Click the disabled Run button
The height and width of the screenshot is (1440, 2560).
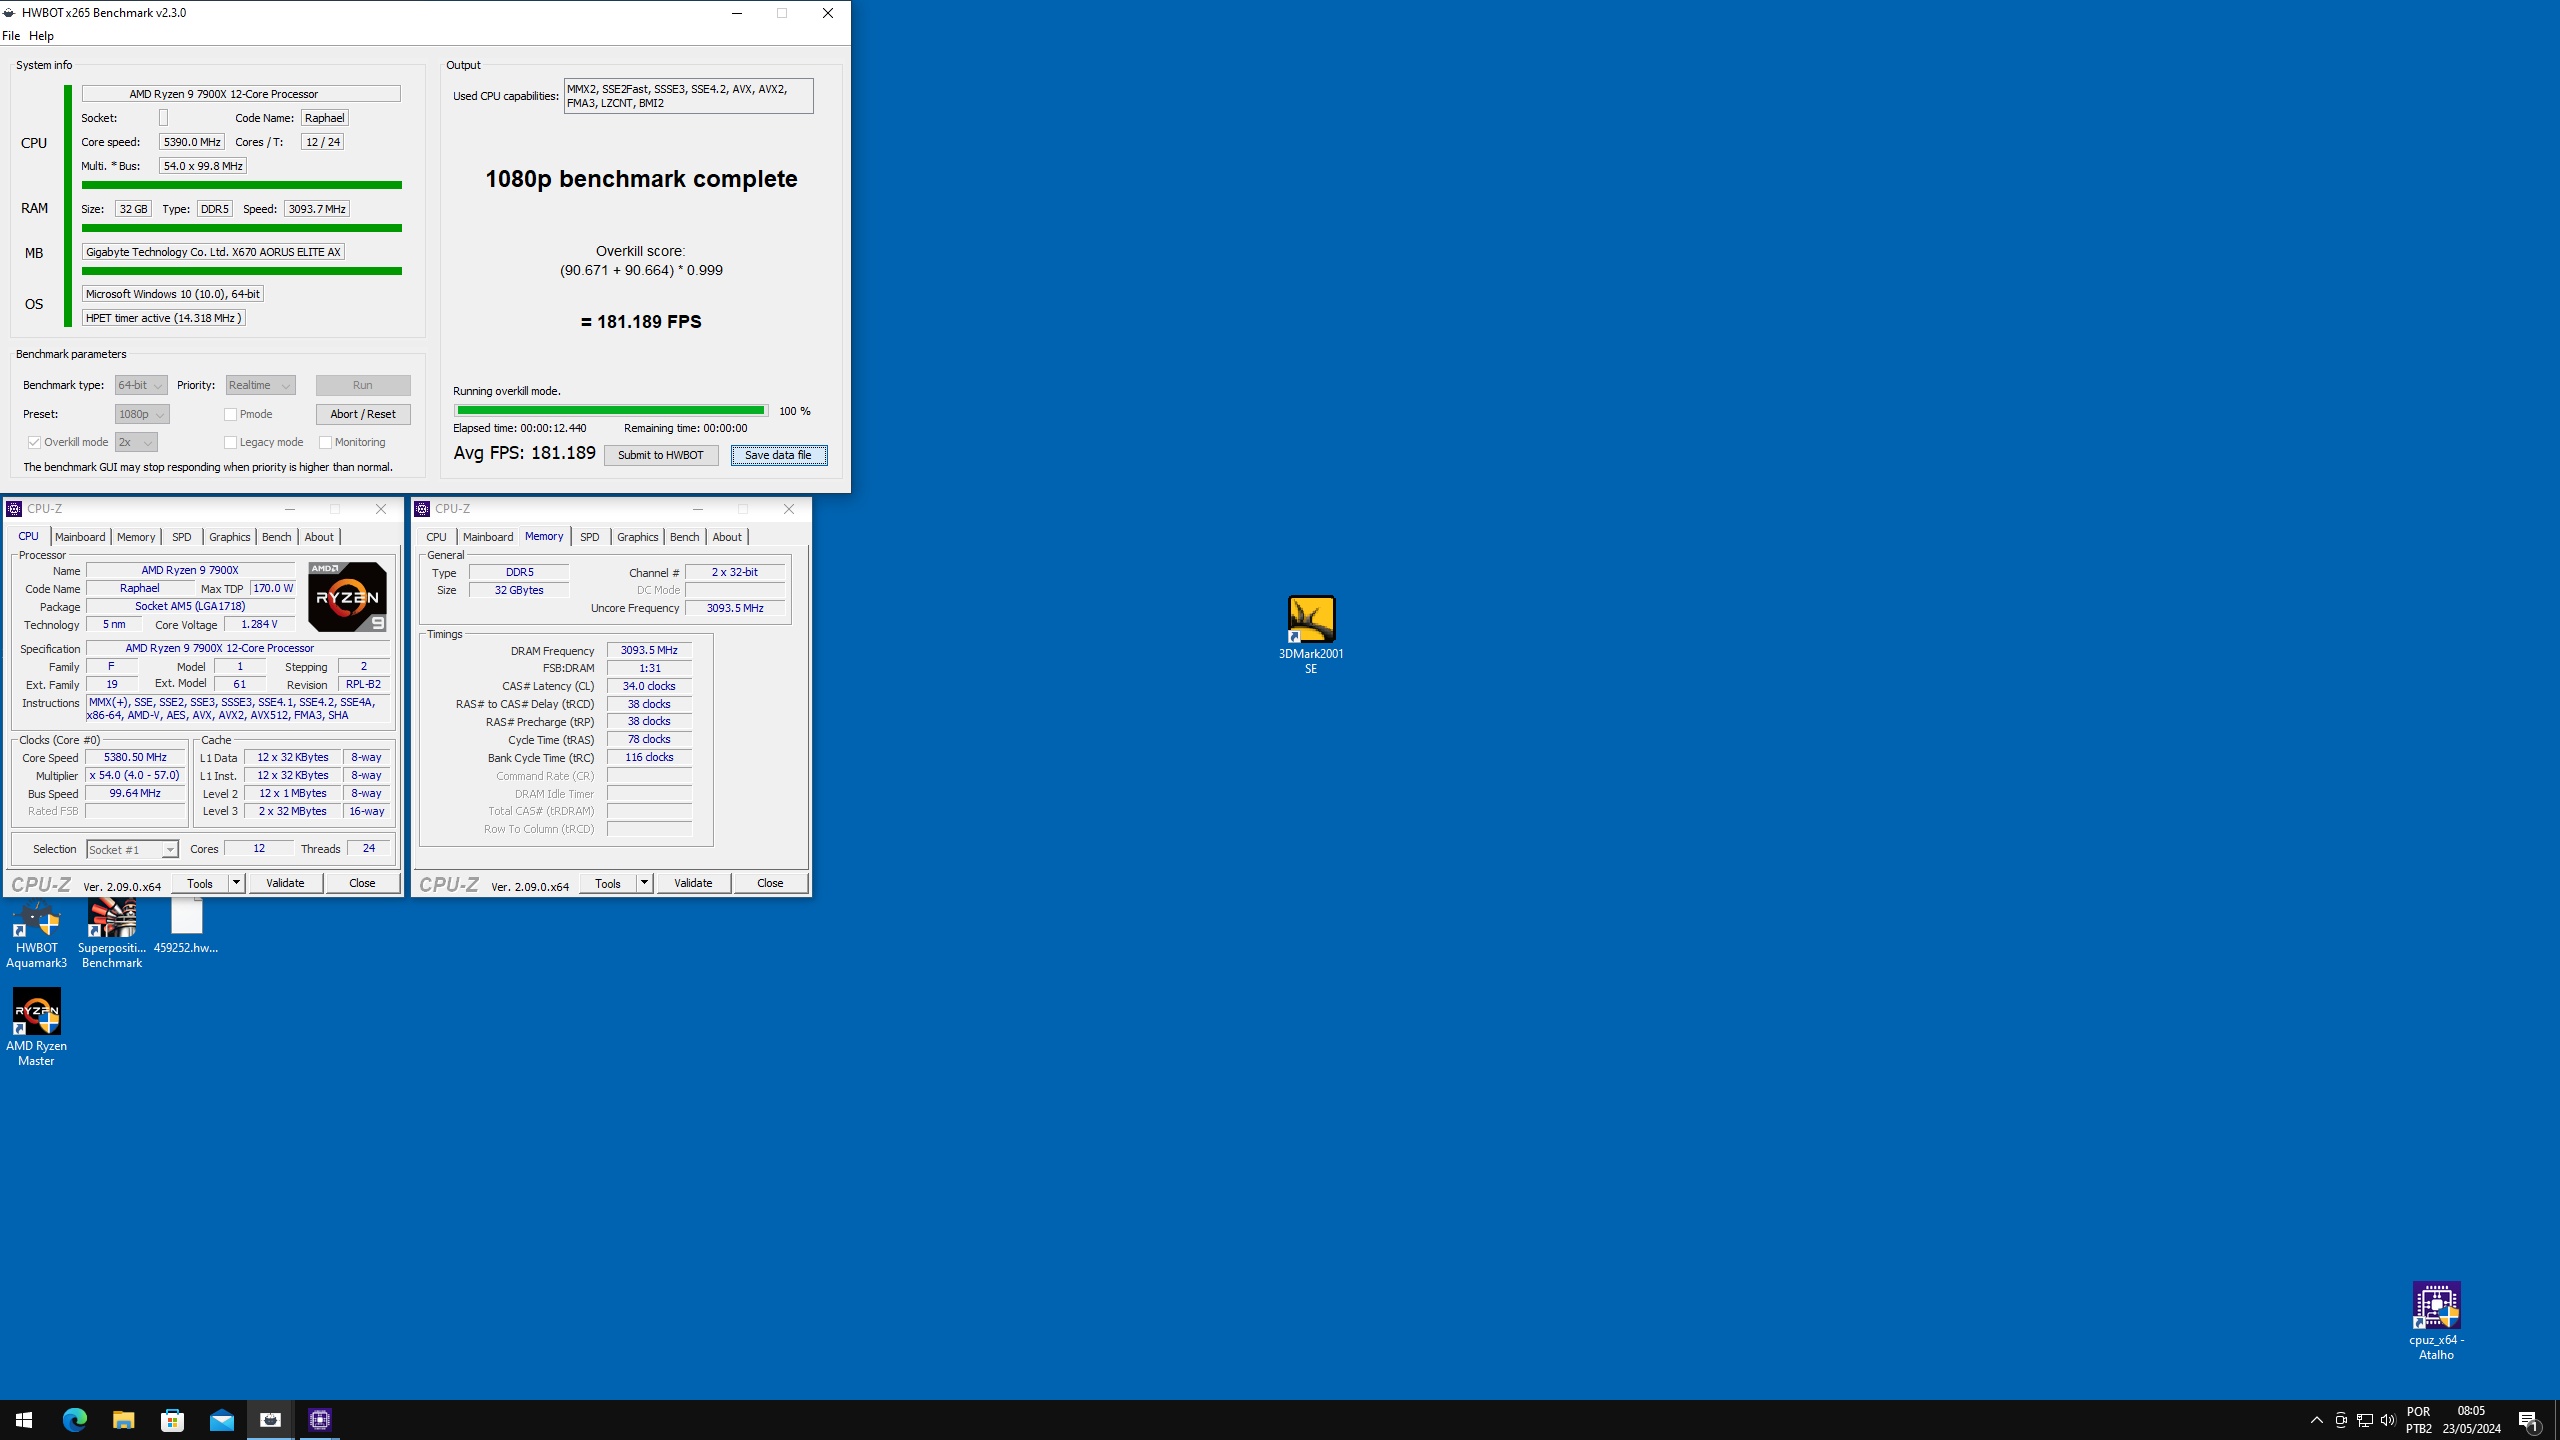coord(363,385)
